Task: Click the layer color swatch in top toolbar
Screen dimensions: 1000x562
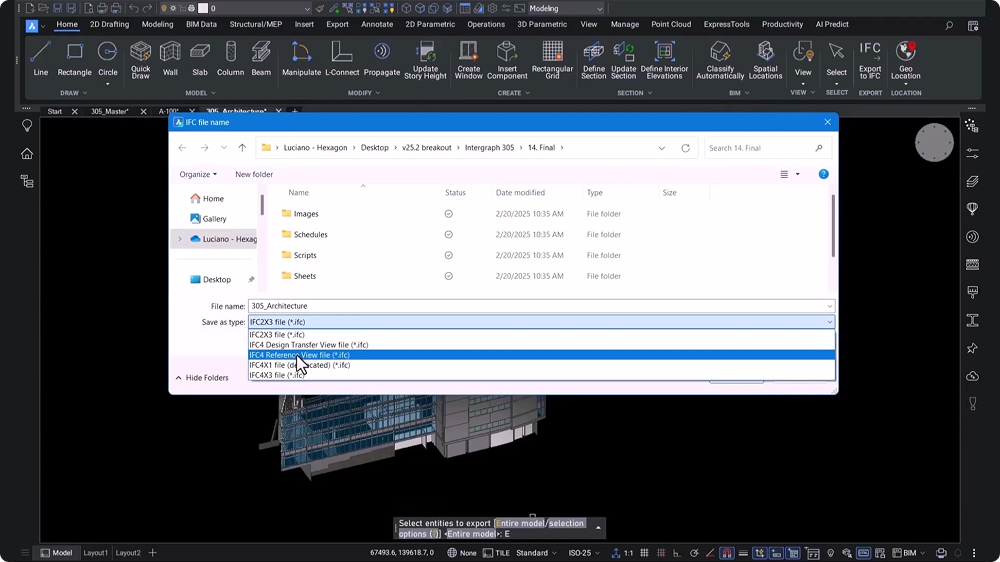Action: click(x=203, y=8)
